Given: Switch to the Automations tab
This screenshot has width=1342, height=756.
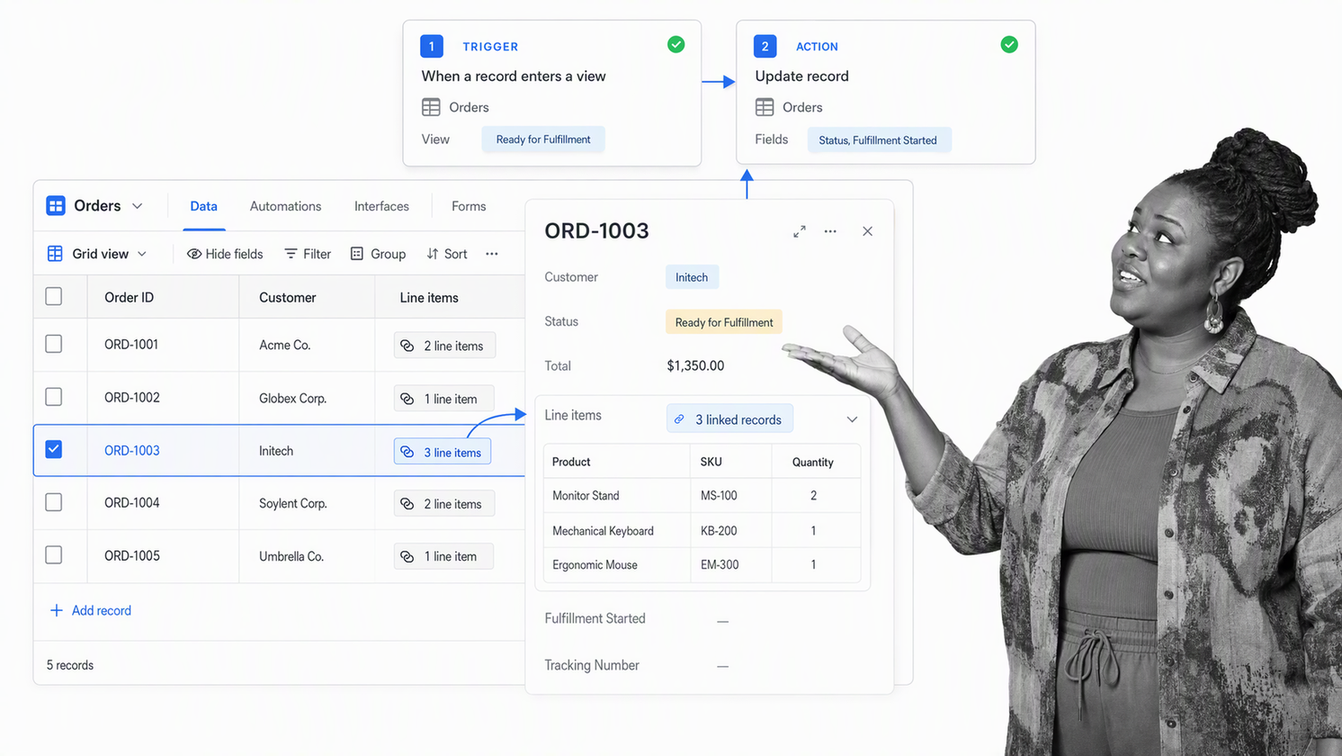Looking at the screenshot, I should tap(286, 206).
